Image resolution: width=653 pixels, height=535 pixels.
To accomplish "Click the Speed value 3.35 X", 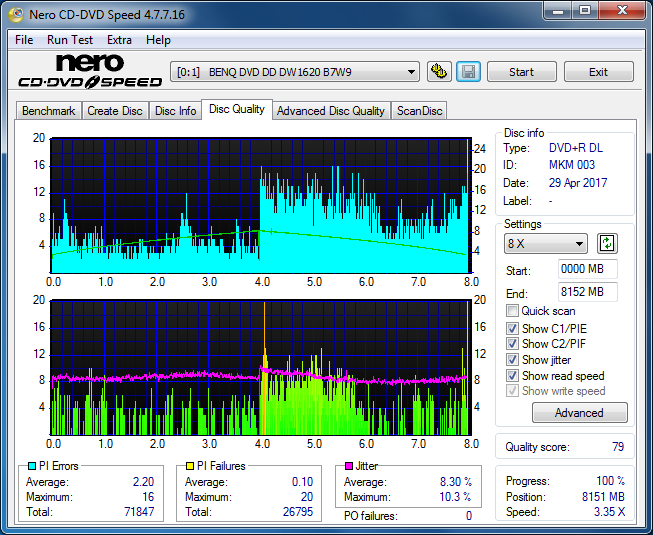I will [609, 512].
